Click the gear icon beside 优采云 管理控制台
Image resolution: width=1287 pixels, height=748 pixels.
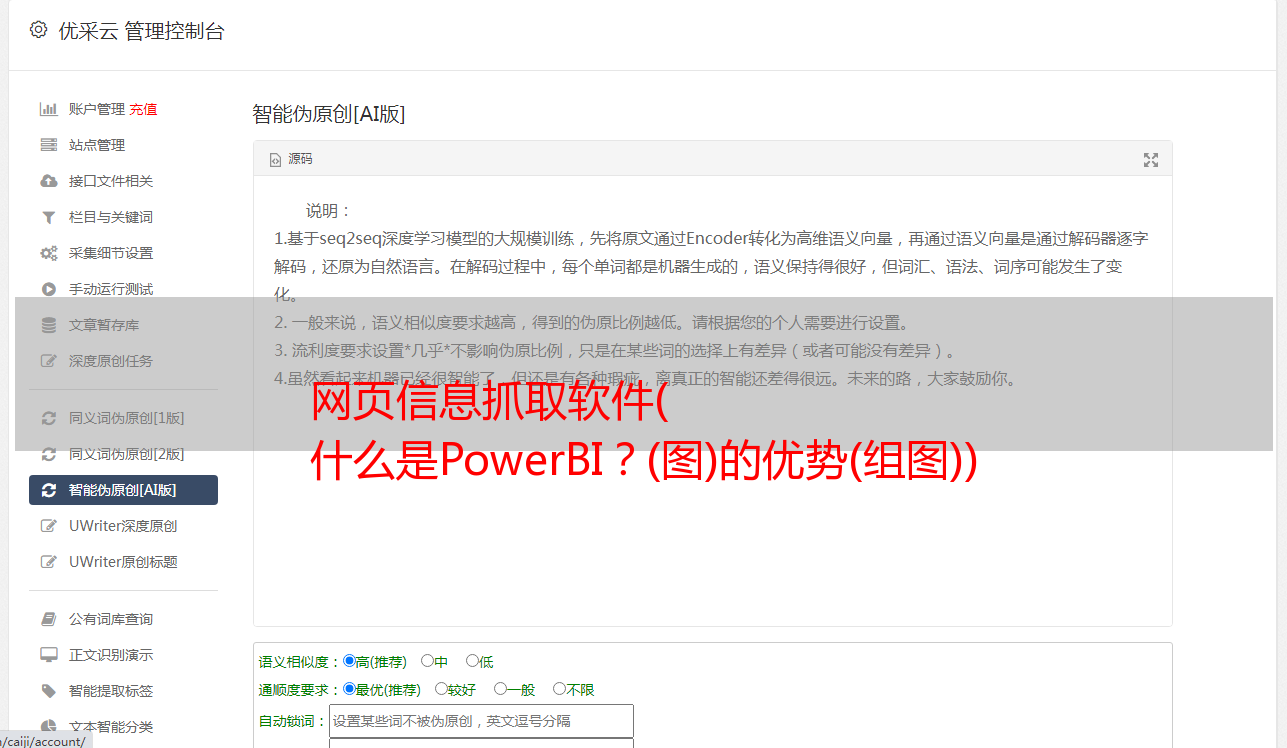[x=38, y=30]
